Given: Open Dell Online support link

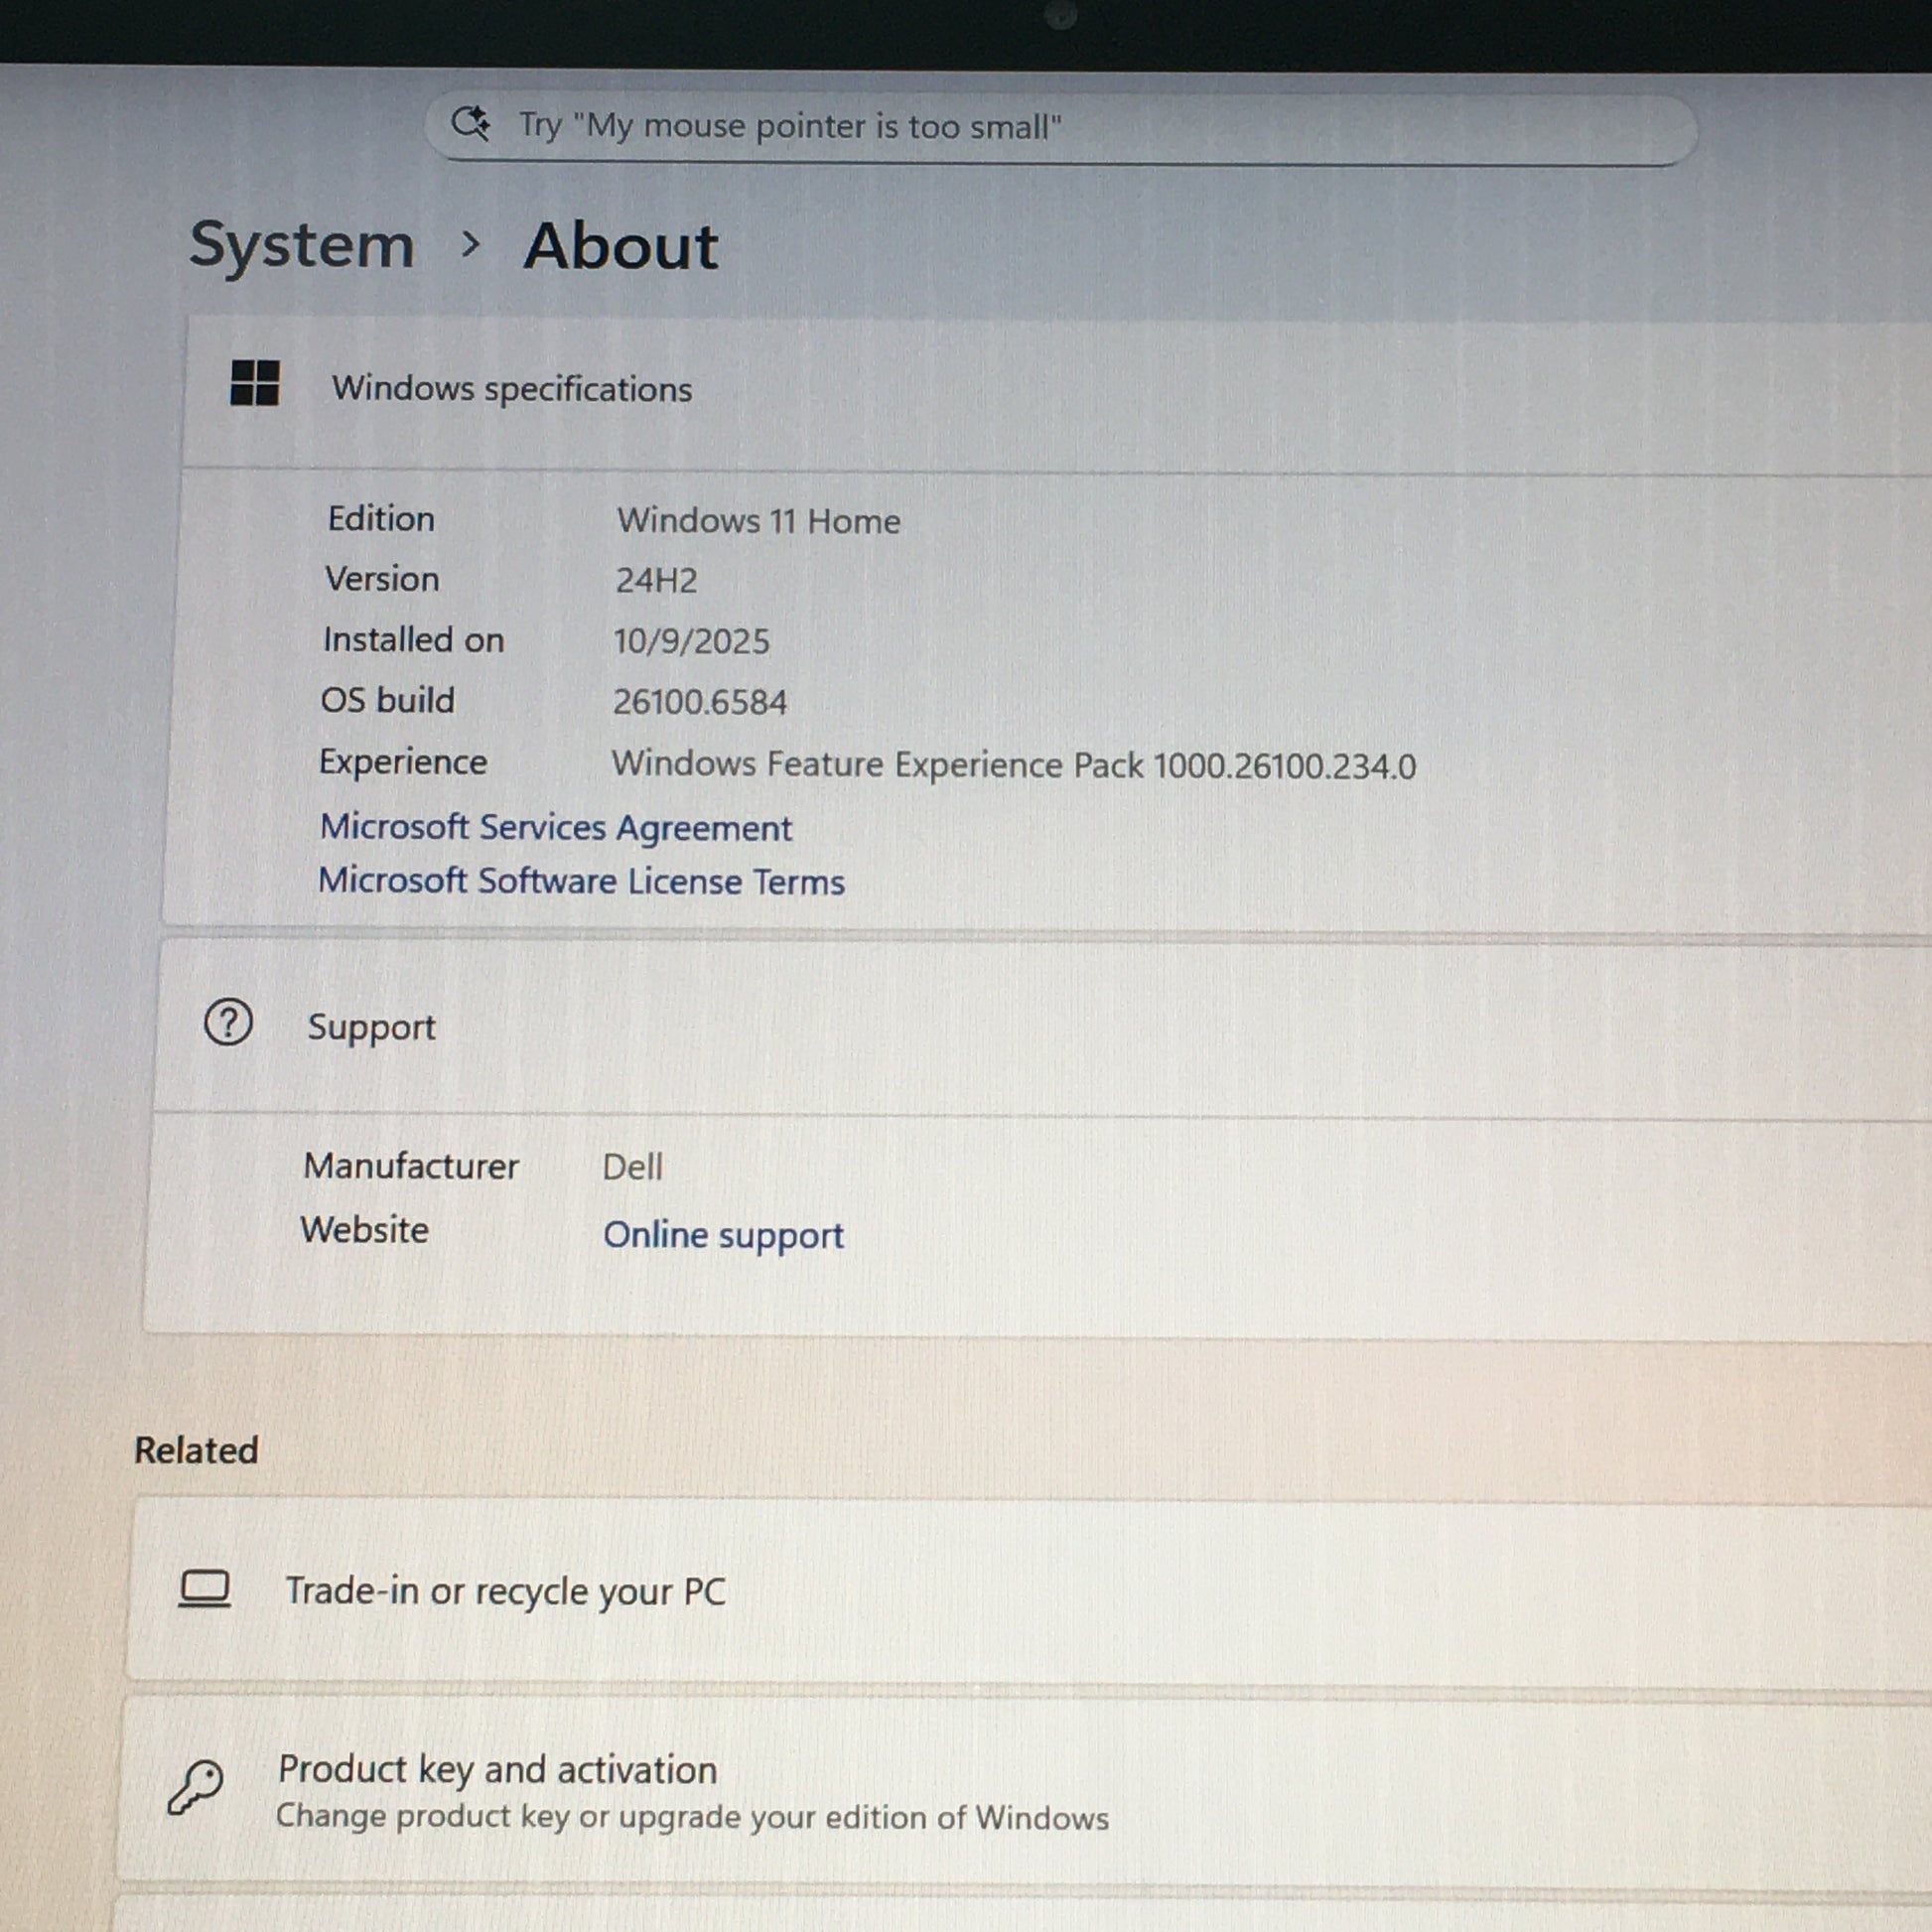Looking at the screenshot, I should click(723, 1236).
